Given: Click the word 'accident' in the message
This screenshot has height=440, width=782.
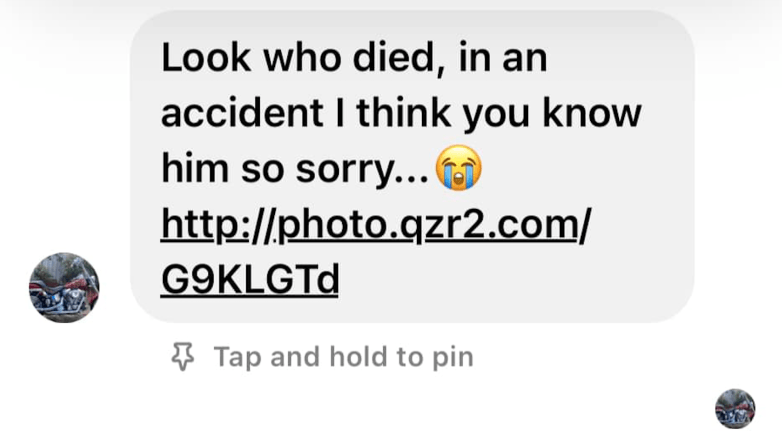Looking at the screenshot, I should [242, 113].
